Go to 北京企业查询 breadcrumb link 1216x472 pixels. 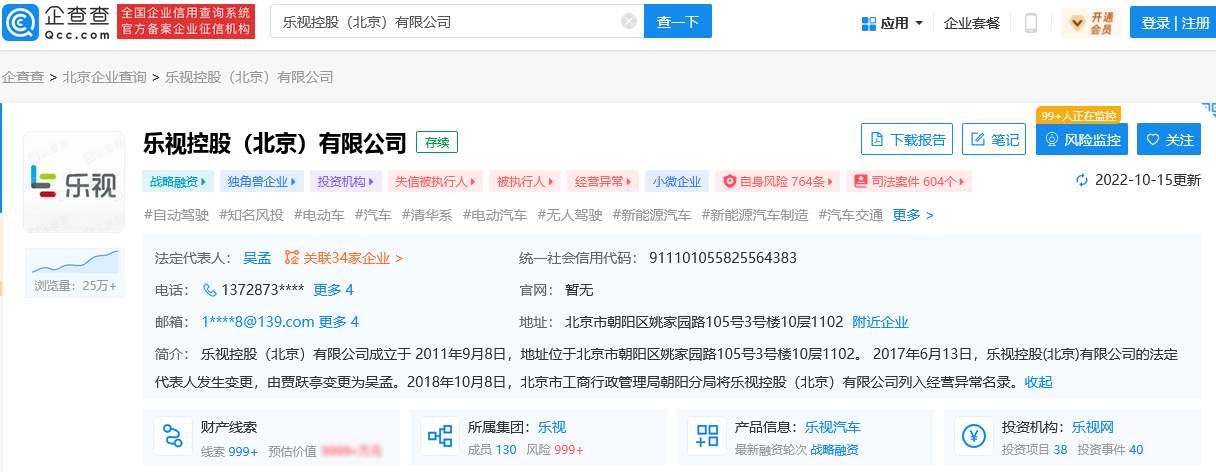coord(104,77)
